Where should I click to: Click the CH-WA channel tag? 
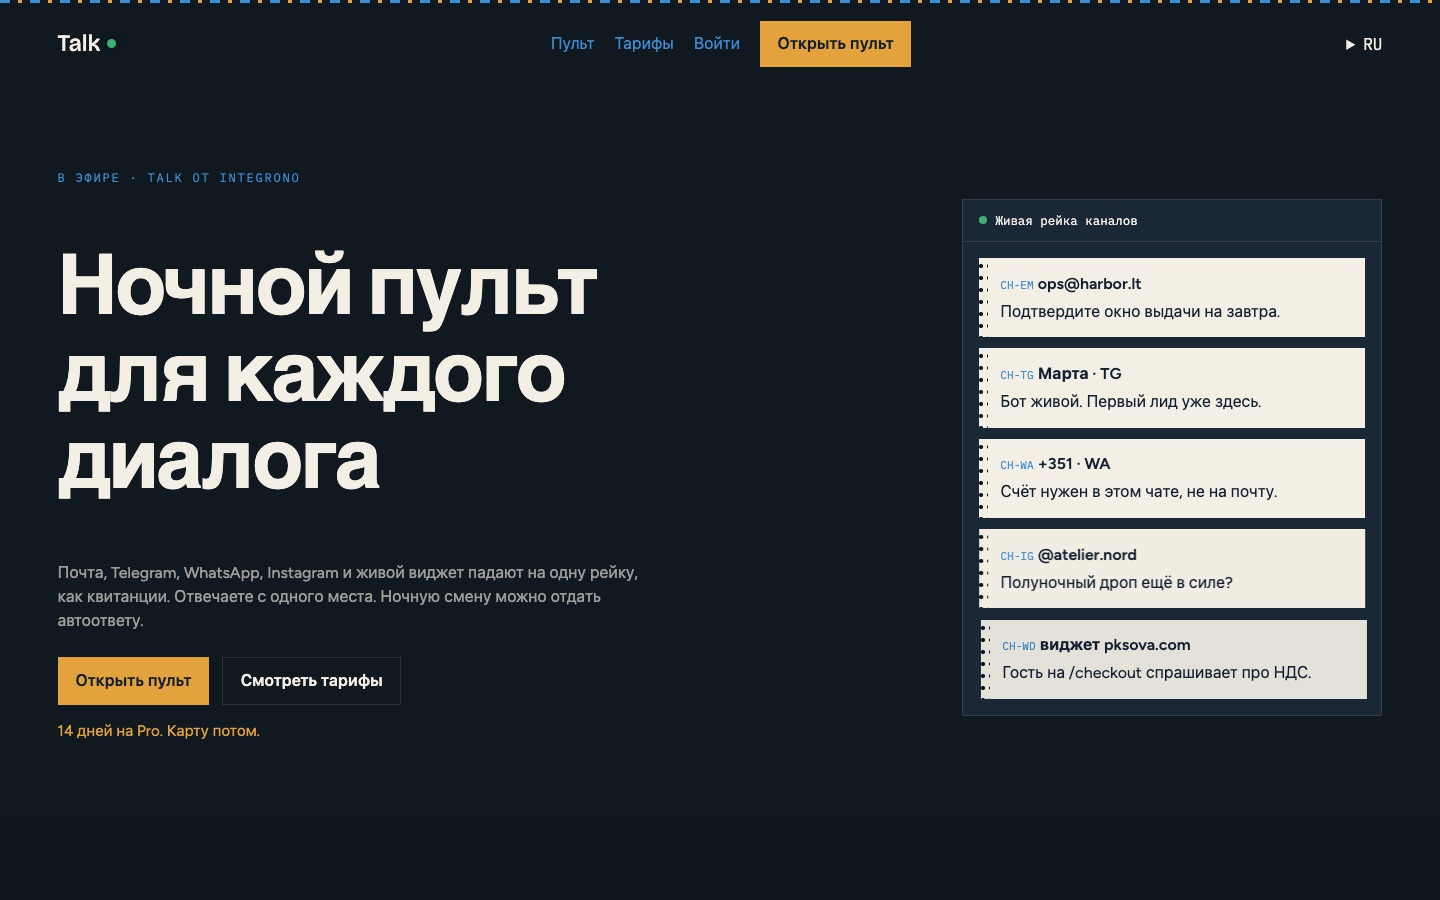tap(1017, 465)
